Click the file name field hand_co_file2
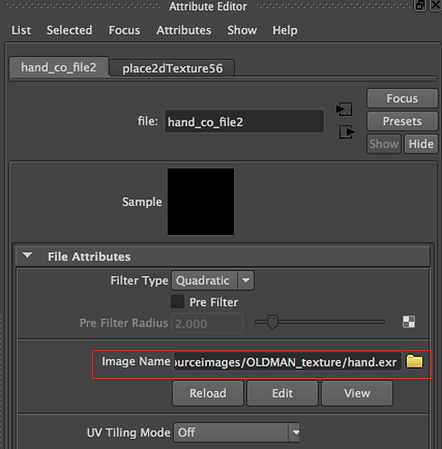 244,122
